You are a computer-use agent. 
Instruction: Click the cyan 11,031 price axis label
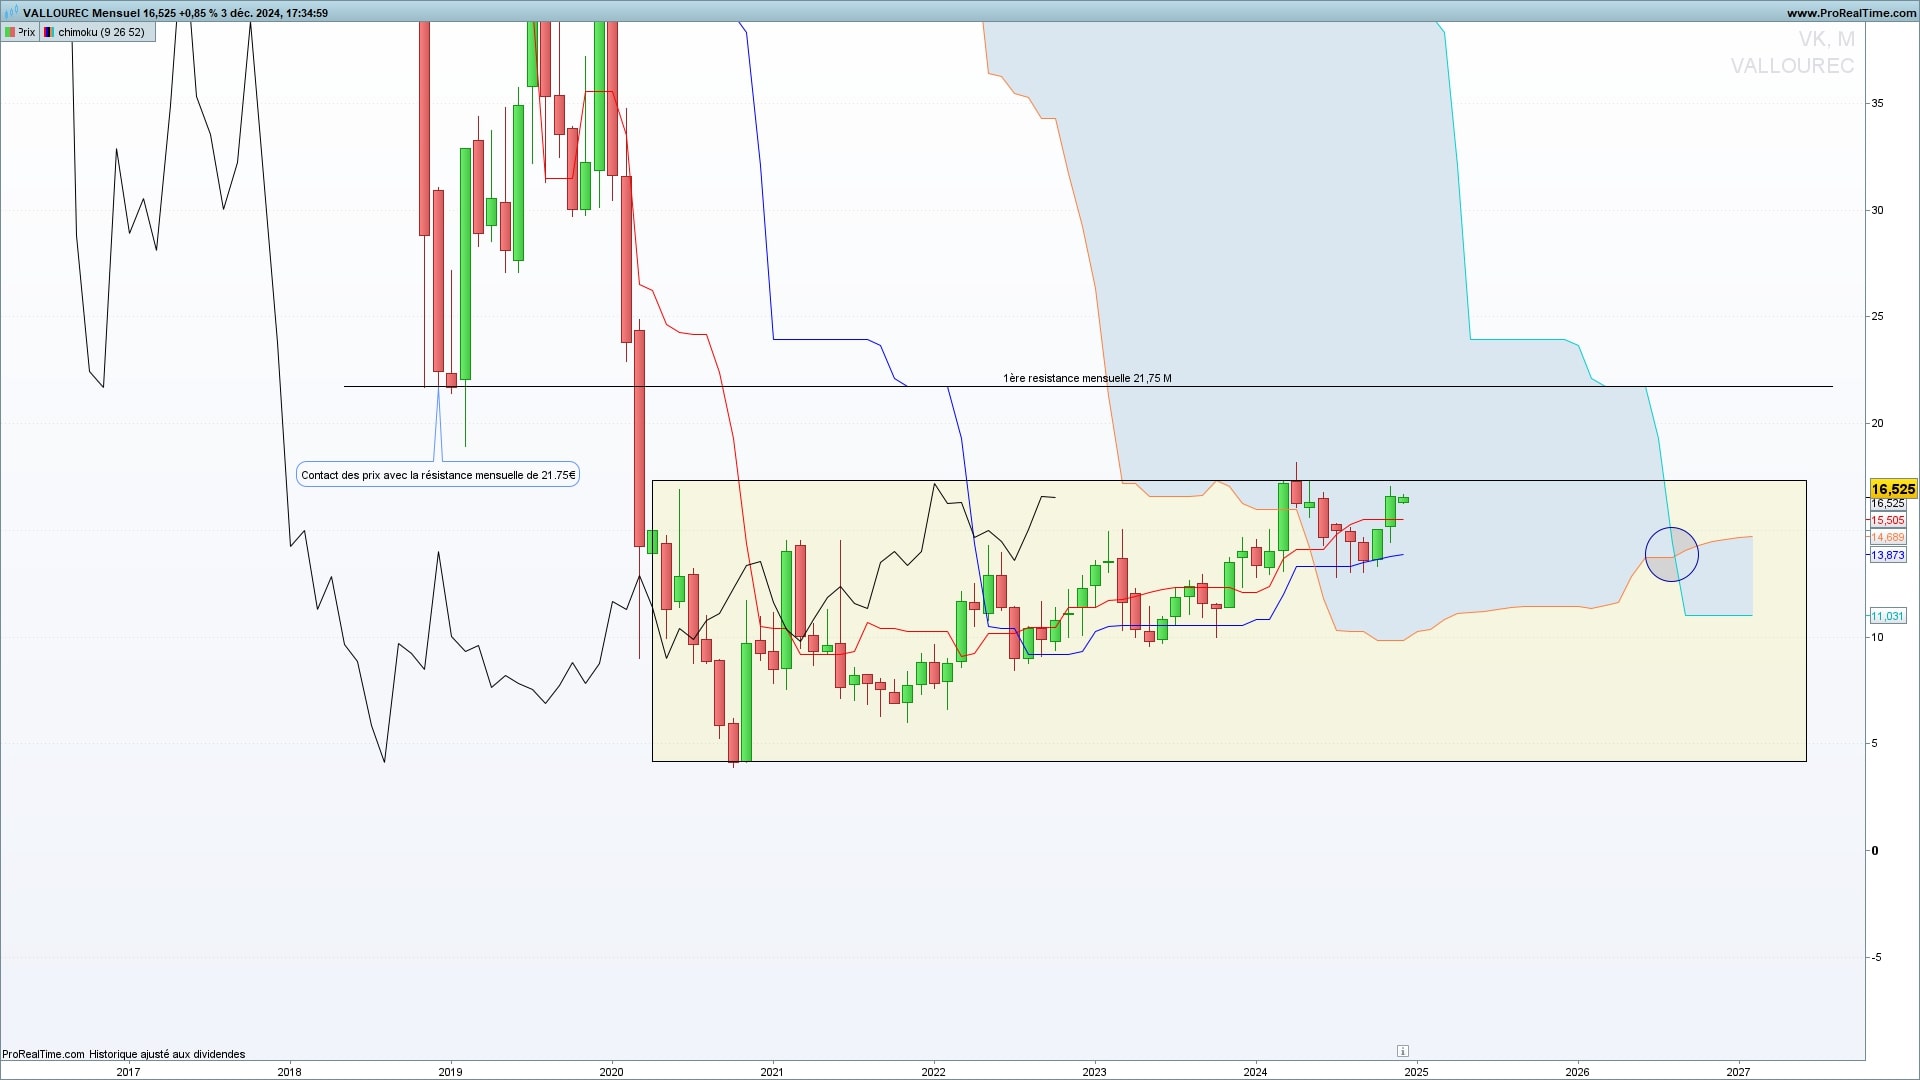pyautogui.click(x=1888, y=616)
